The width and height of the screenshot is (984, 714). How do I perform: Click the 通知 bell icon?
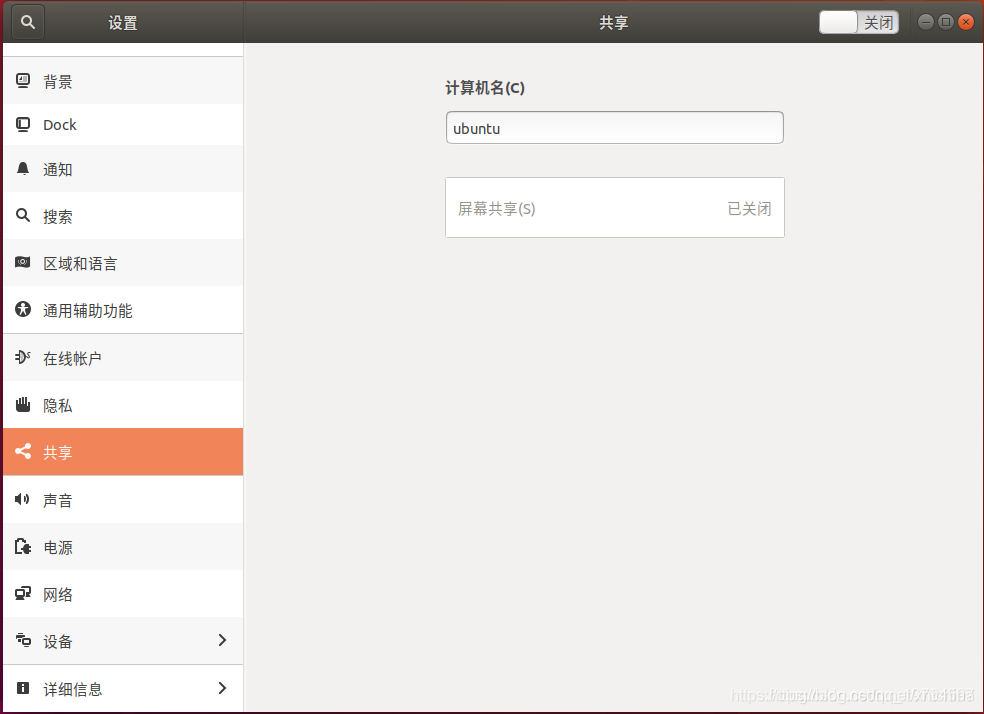pos(23,169)
